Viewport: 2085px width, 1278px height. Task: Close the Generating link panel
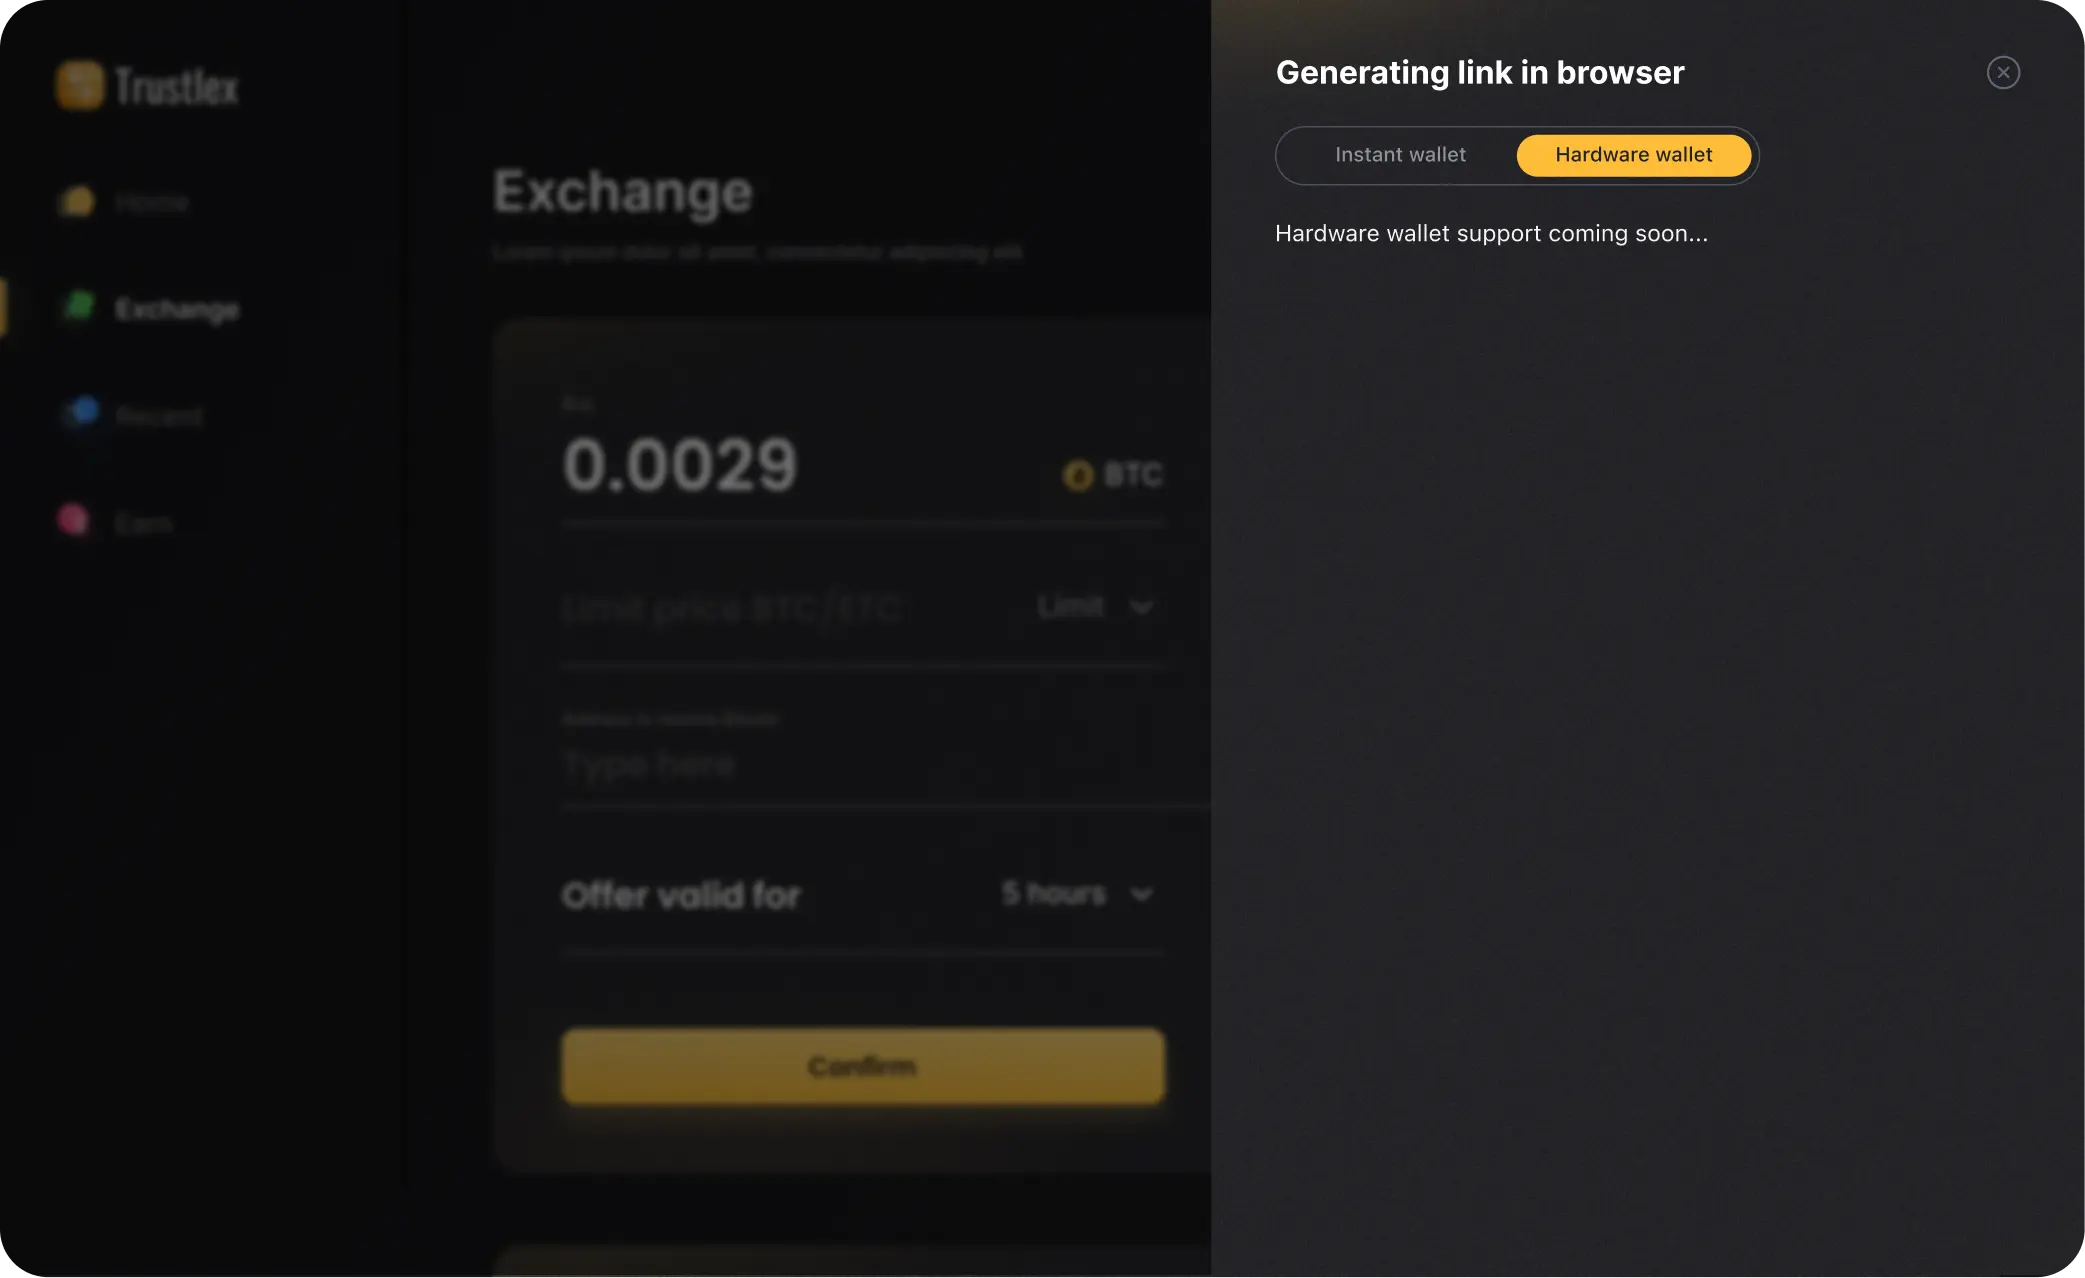coord(2003,73)
